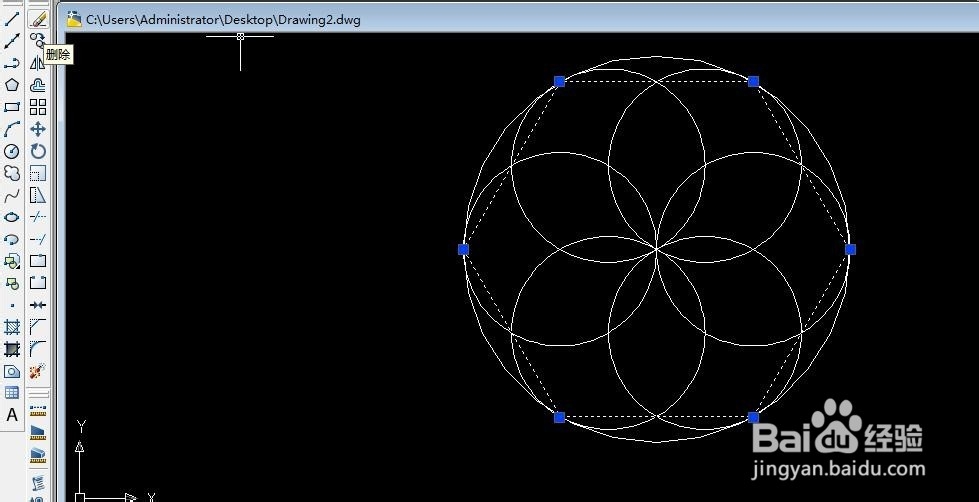Select the Line draw tool
The image size is (979, 502).
pos(12,19)
